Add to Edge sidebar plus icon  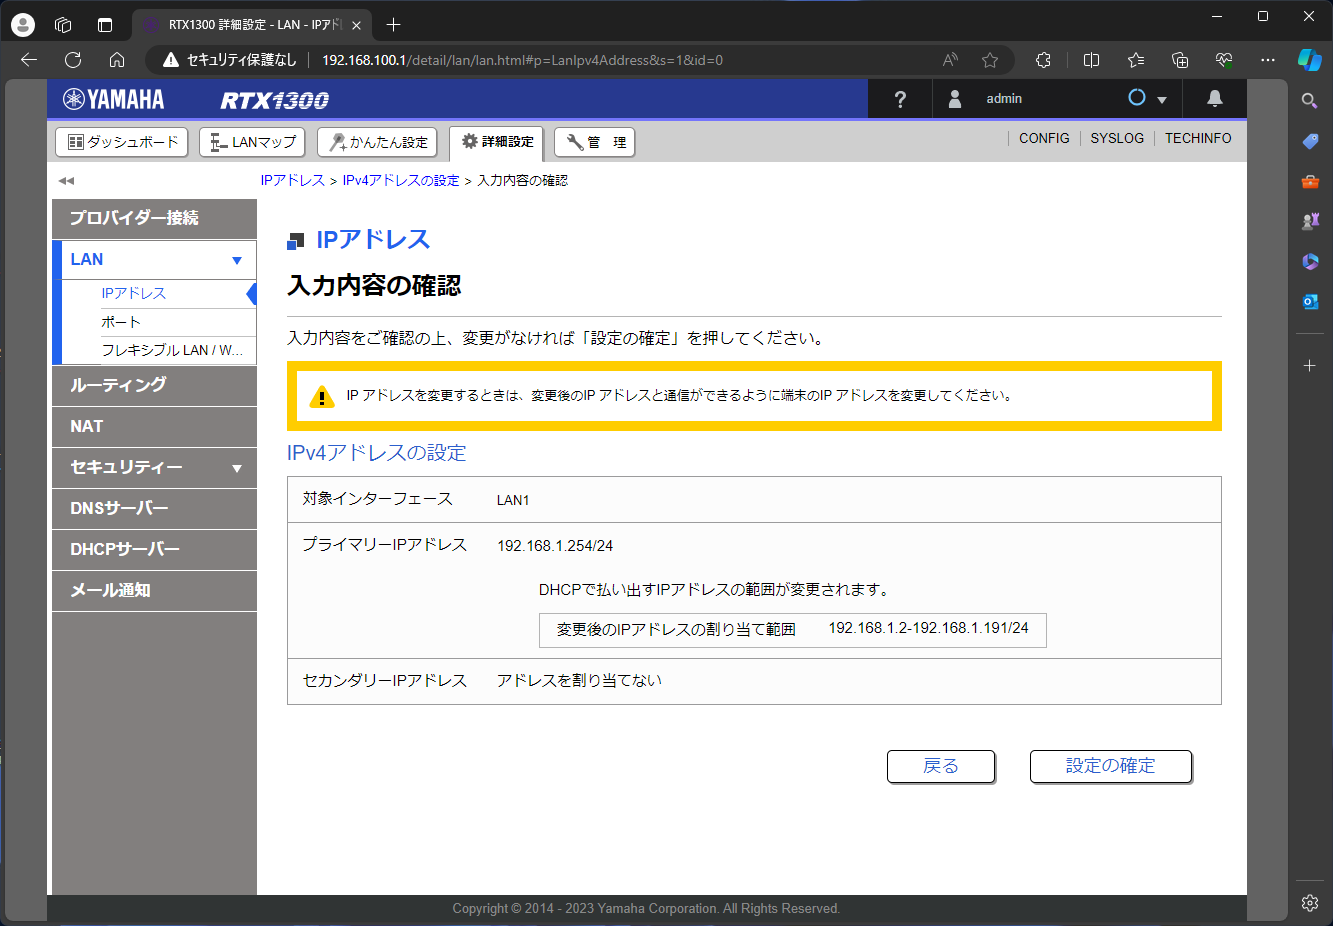pos(1310,366)
